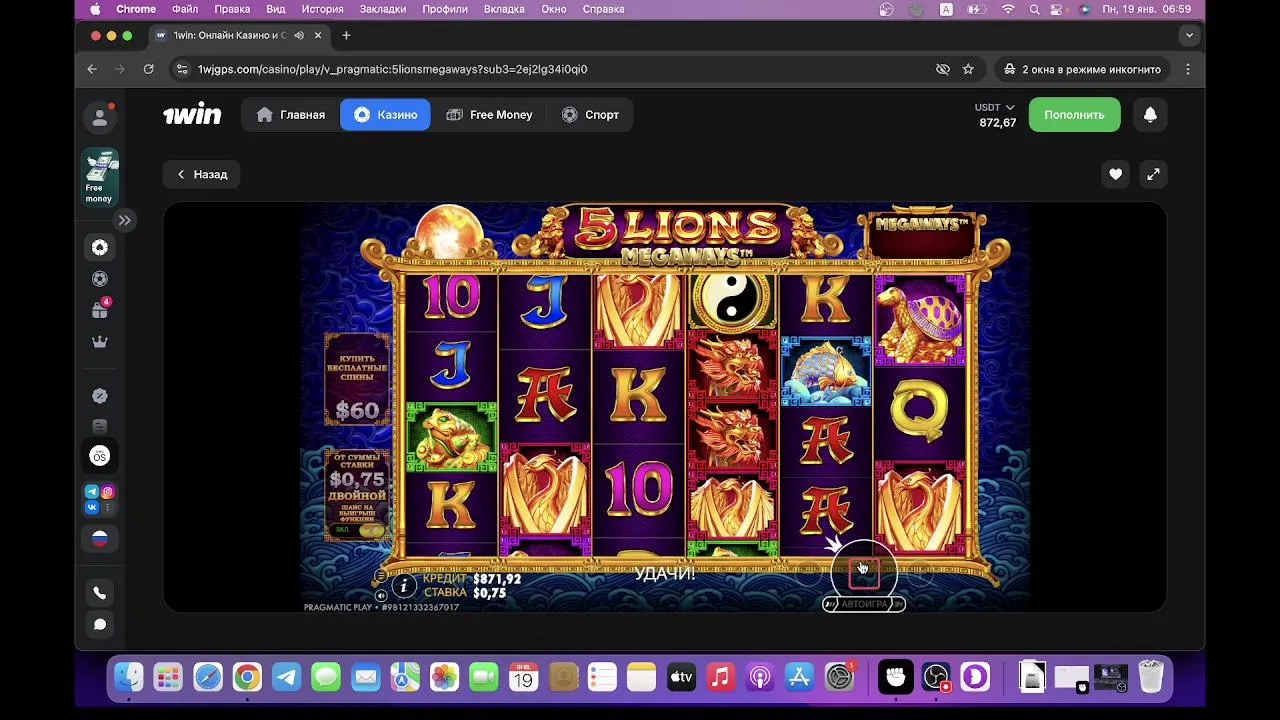Select the 1win Онлайн Казино tab
This screenshot has height=720, width=1280.
coord(238,35)
